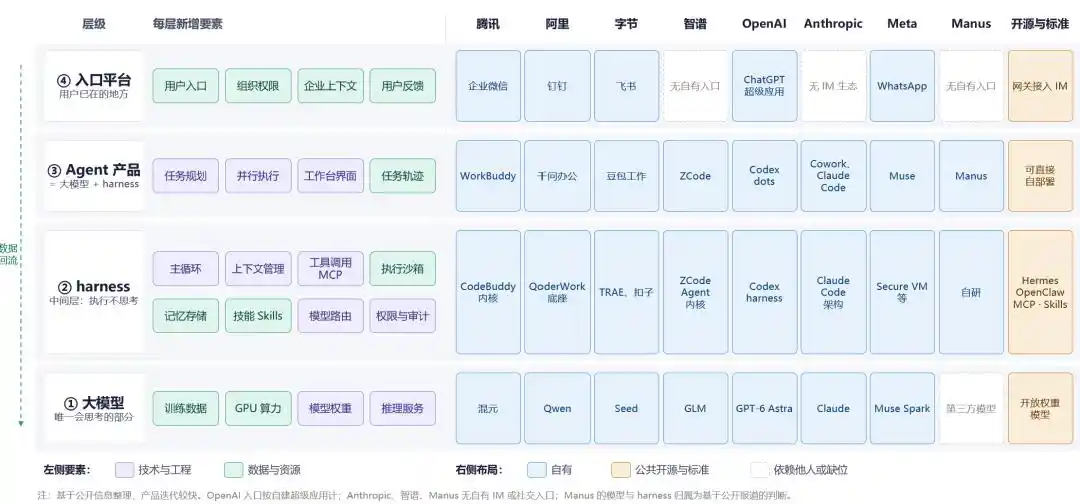
Task: Click the 推理服务 element box
Action: tap(403, 408)
